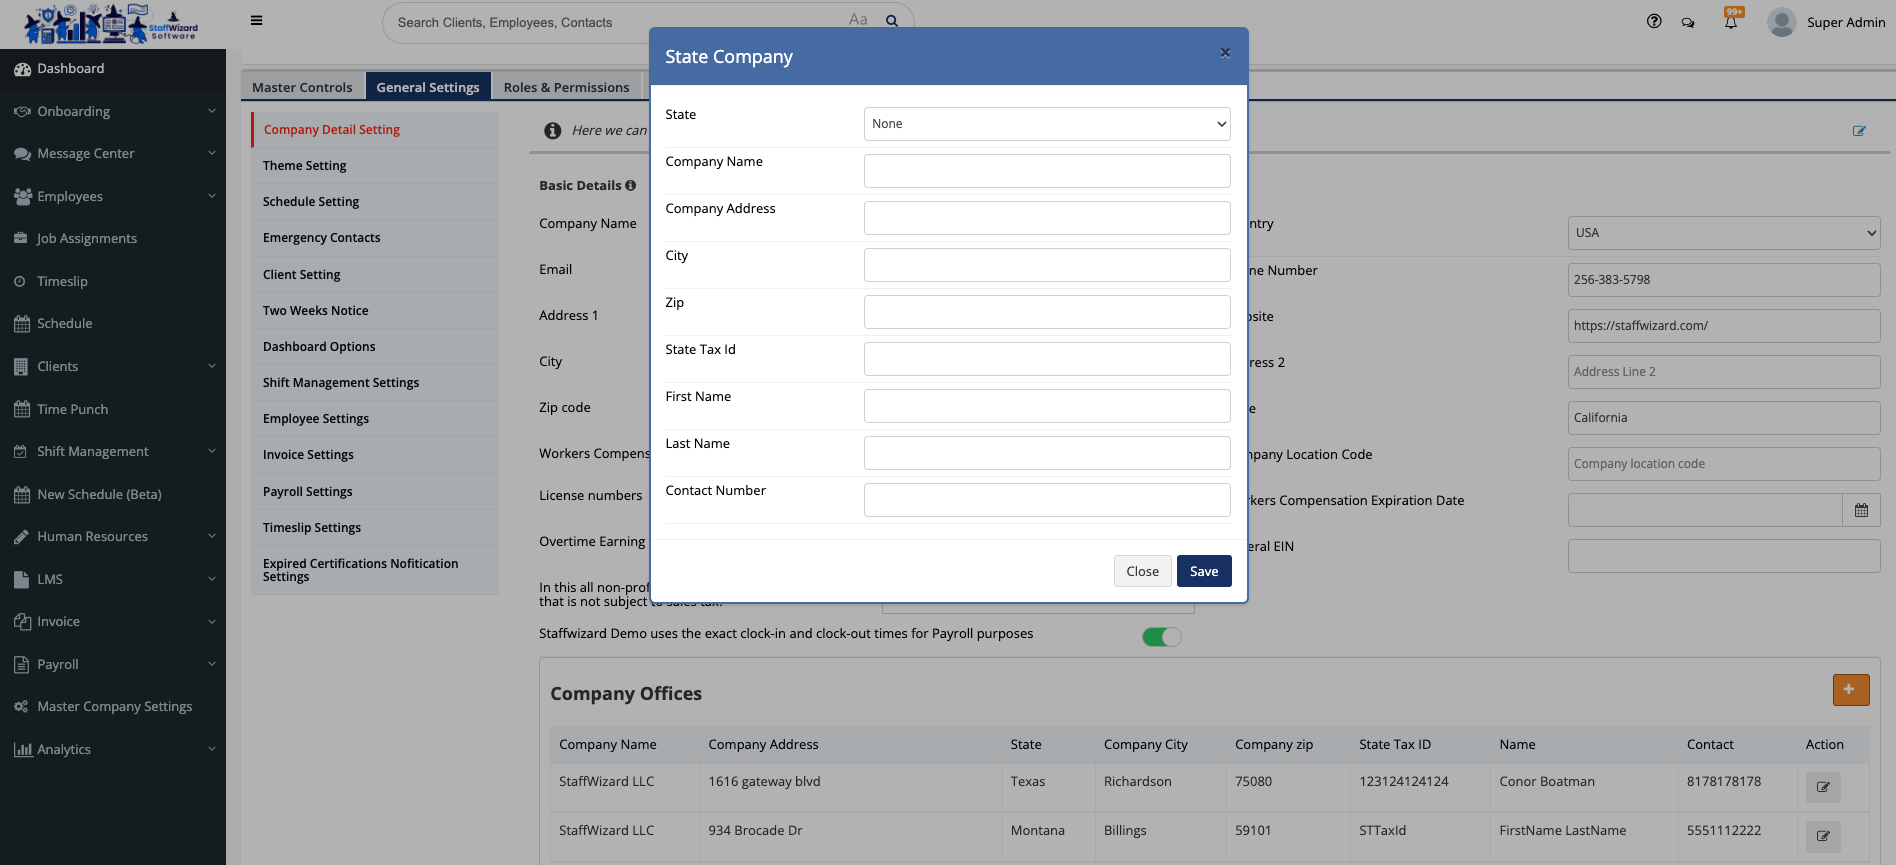Click the orange add office plus button

click(x=1850, y=689)
